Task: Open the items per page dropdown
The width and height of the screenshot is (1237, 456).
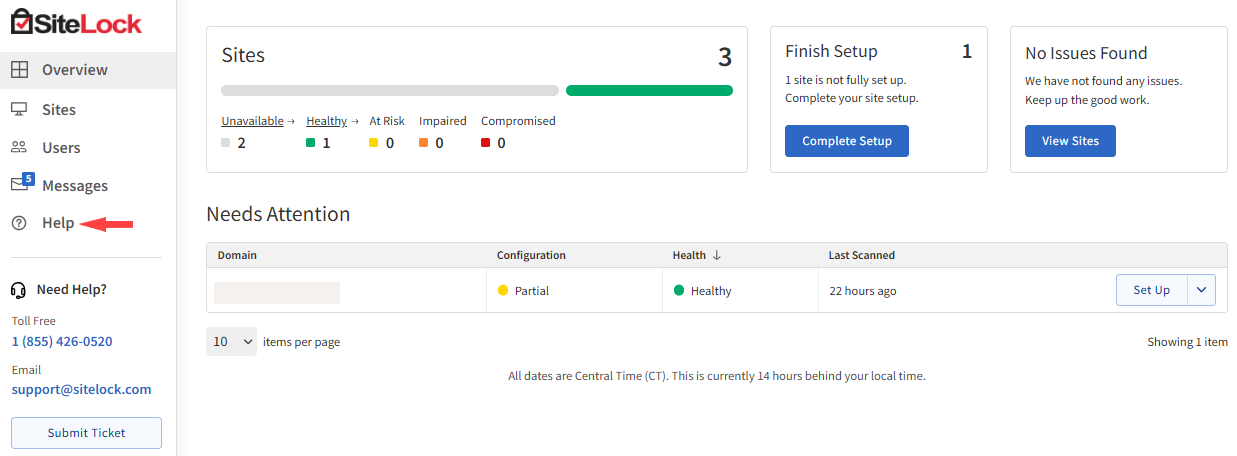Action: 231,342
